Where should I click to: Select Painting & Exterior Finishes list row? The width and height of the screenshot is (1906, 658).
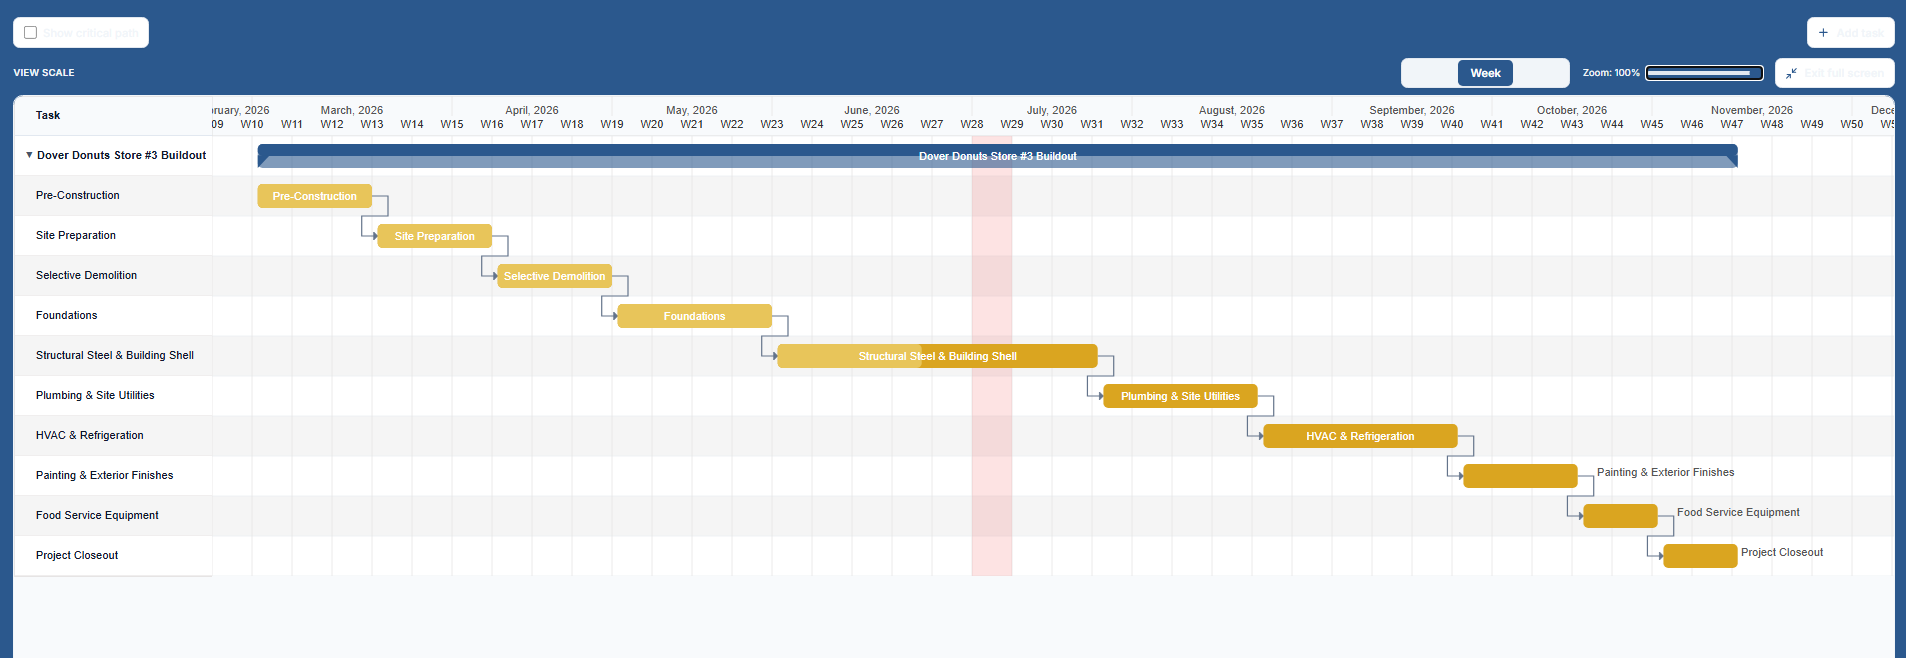tap(113, 476)
